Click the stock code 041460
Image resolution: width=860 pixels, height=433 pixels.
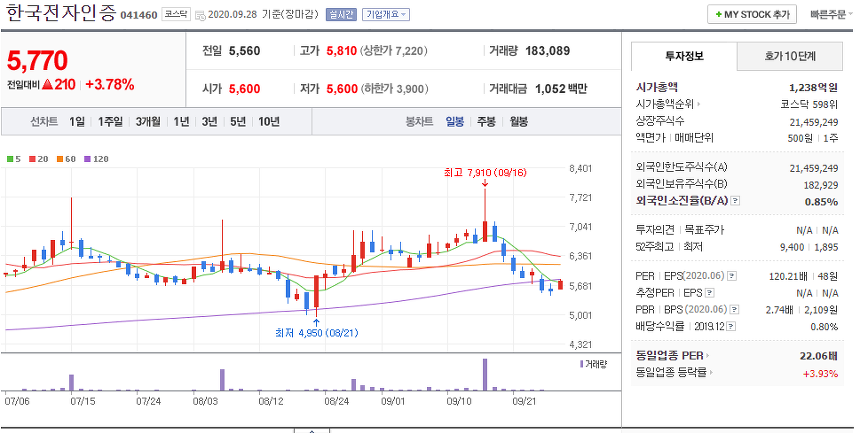[x=139, y=15]
